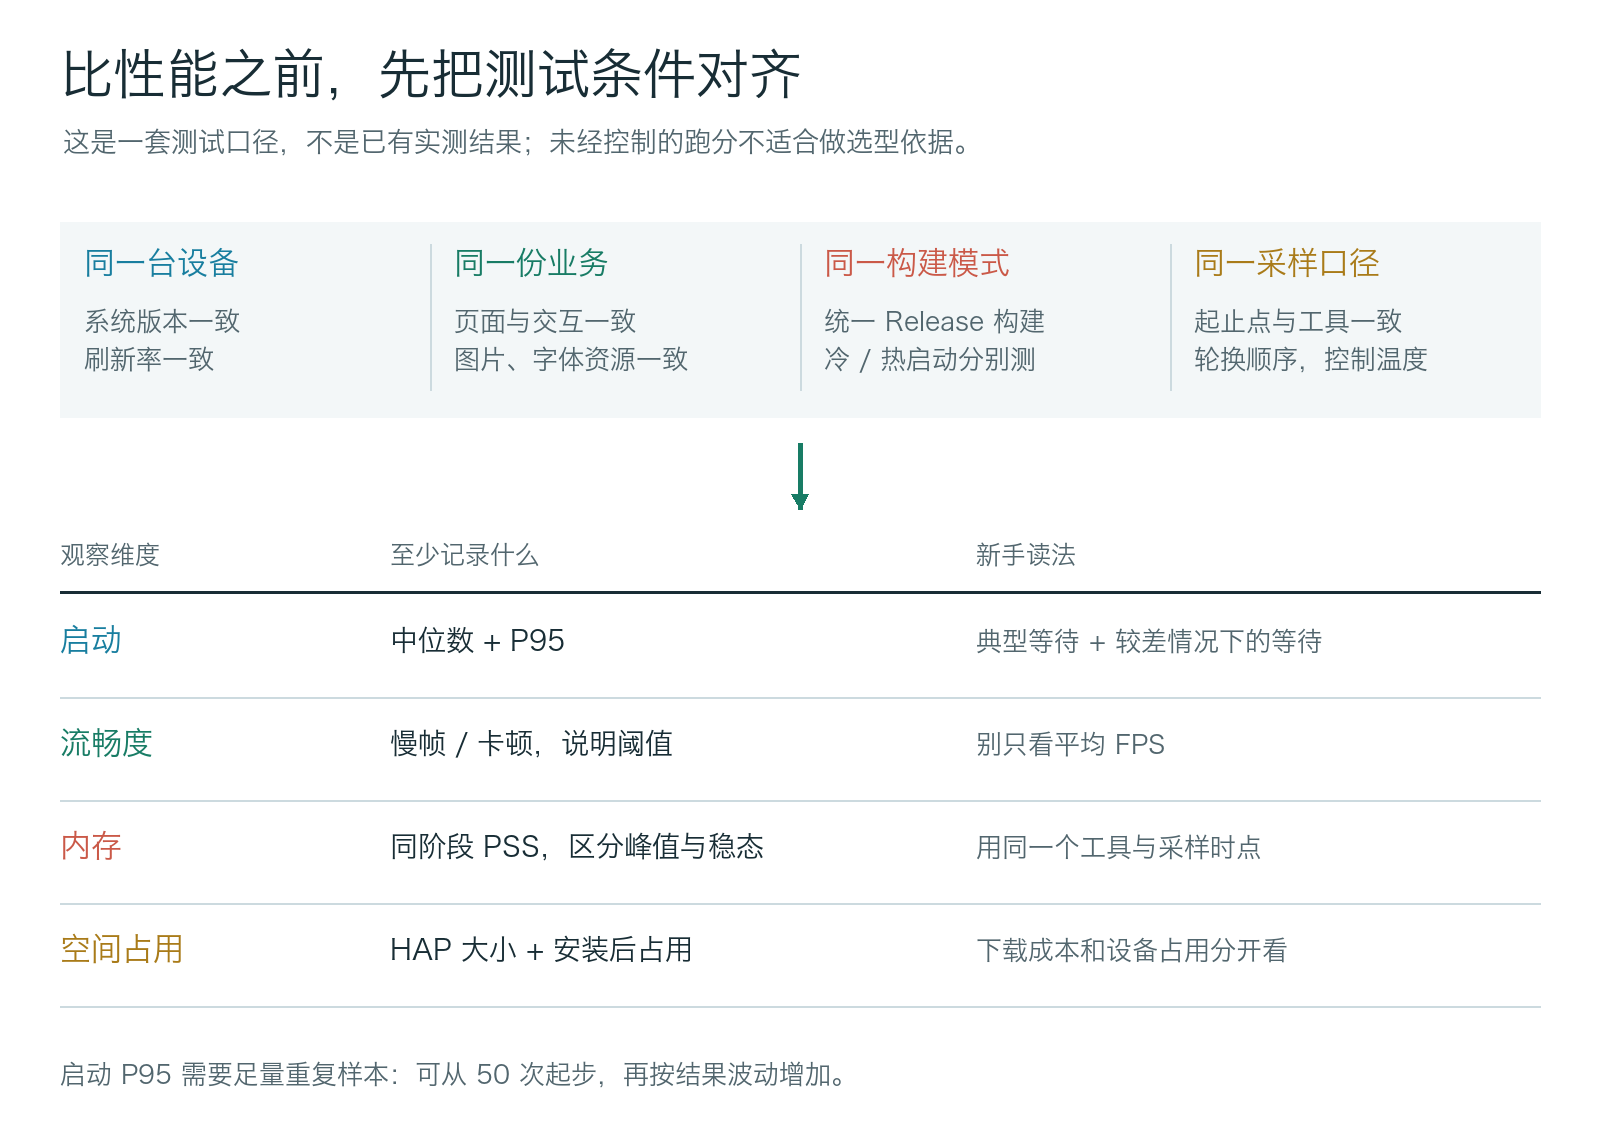Image resolution: width=1600 pixels, height=1136 pixels.
Task: Click the line 系统版本一致
Action: coord(162,321)
